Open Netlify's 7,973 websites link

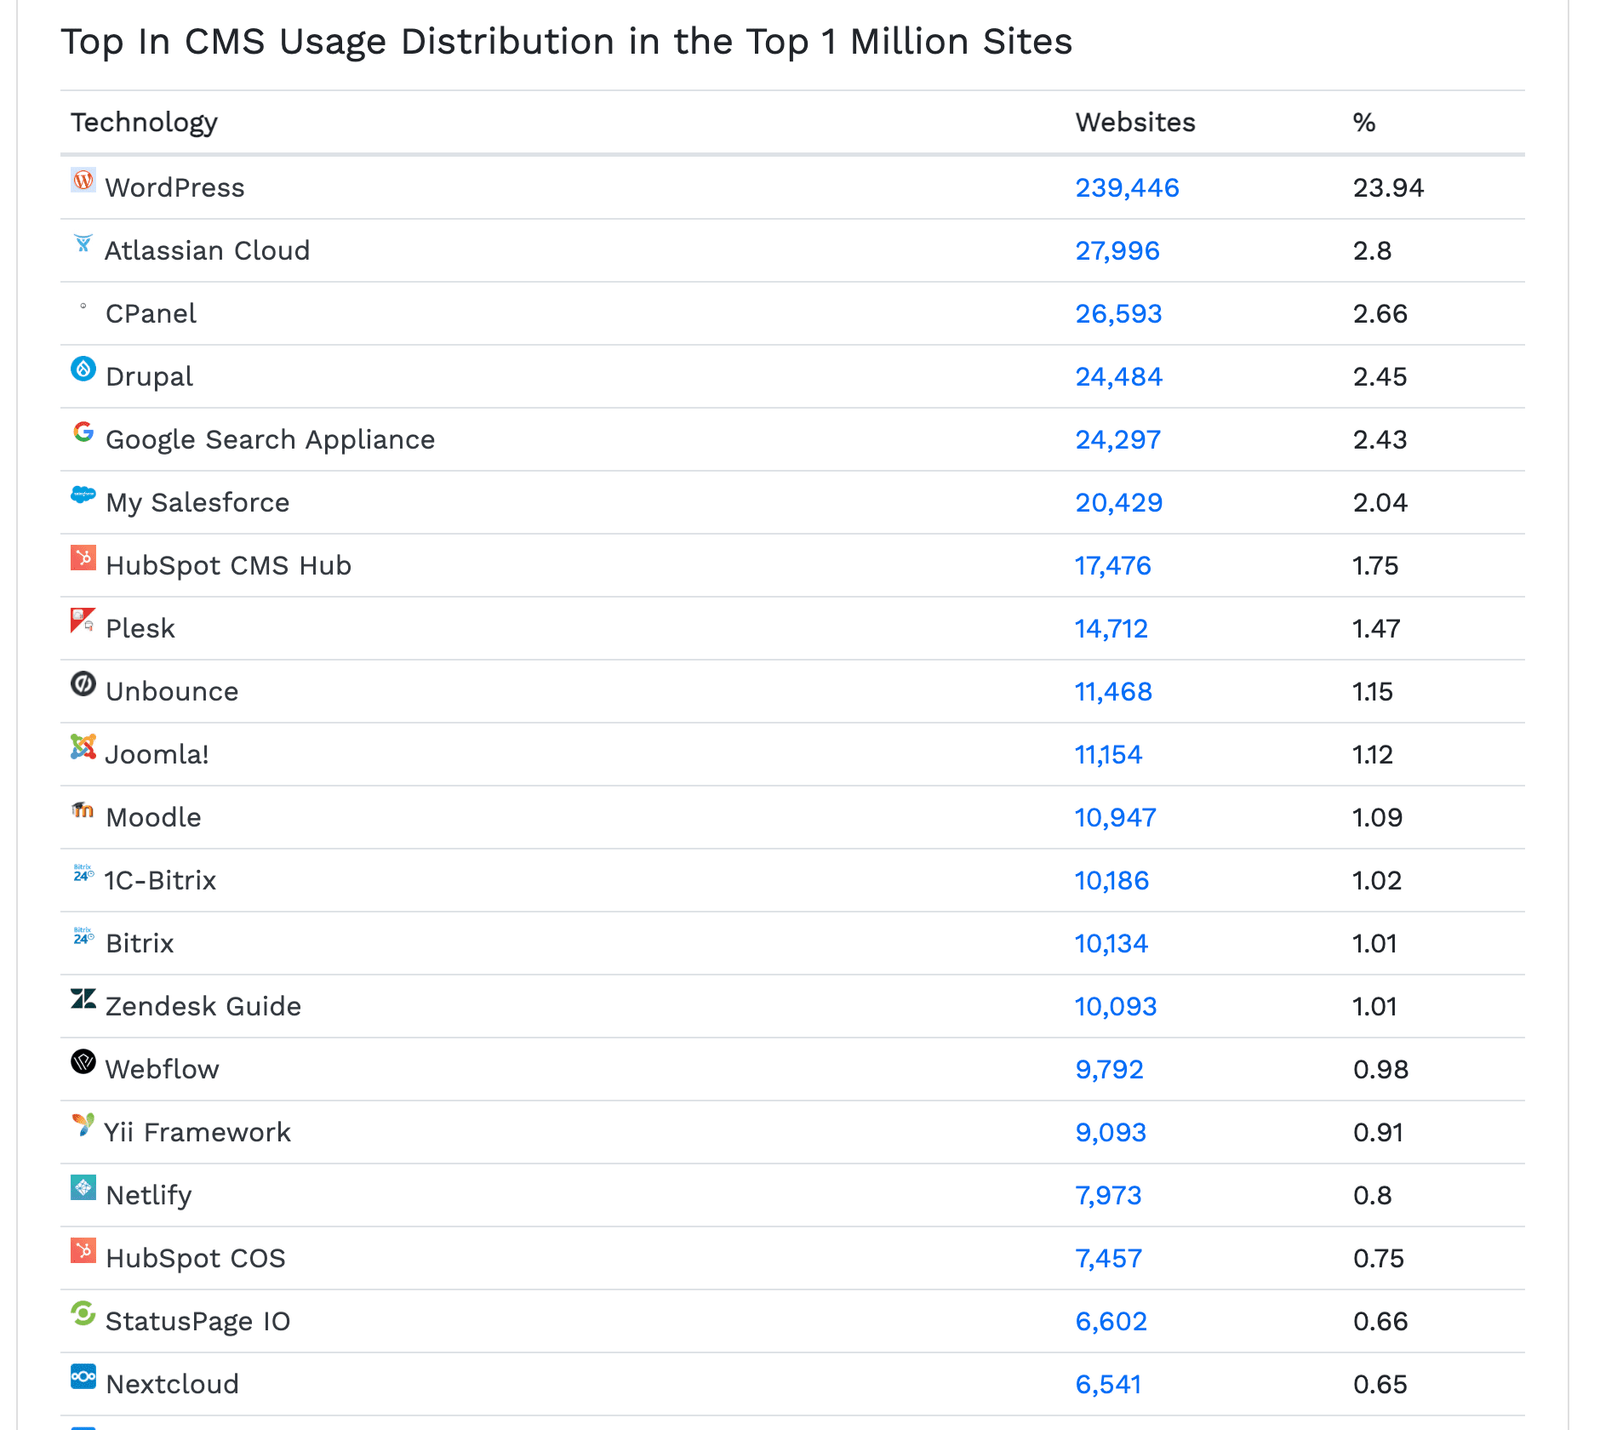pyautogui.click(x=1108, y=1196)
